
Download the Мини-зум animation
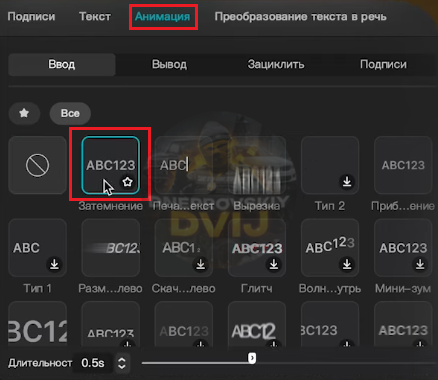(x=420, y=264)
